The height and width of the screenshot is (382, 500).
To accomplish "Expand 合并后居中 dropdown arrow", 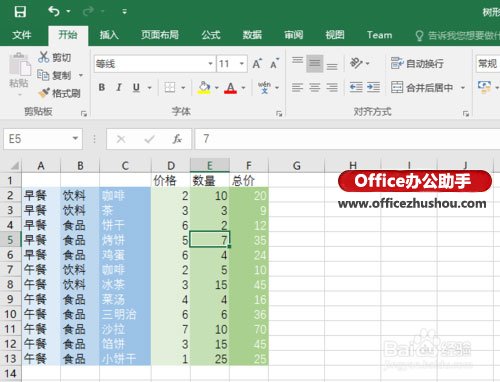I will point(463,88).
